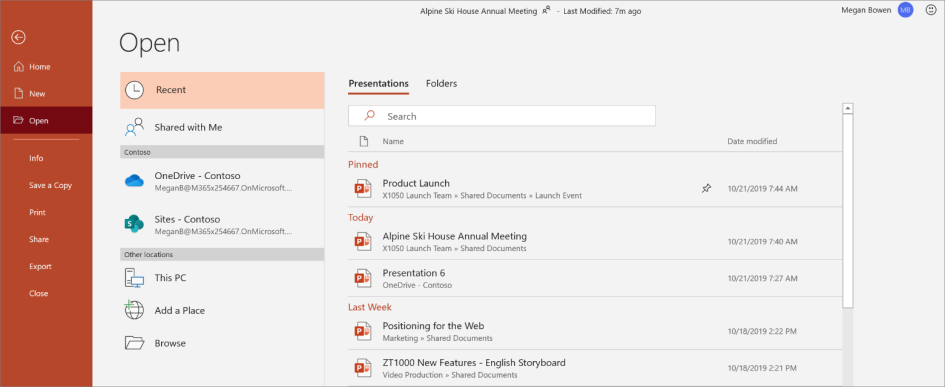The height and width of the screenshot is (387, 945).
Task: Click the 10/18/2019 2:22 PM date
Action: pyautogui.click(x=762, y=331)
